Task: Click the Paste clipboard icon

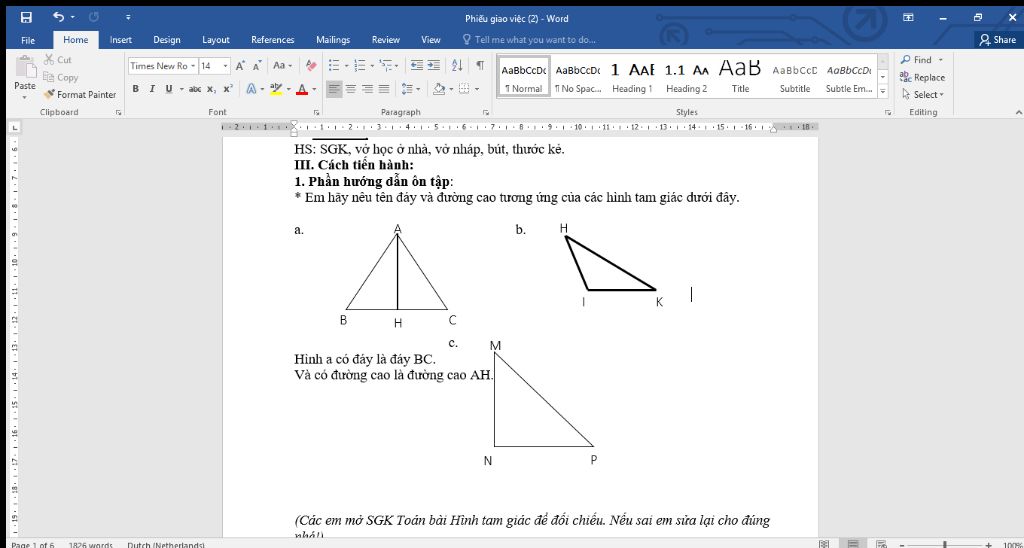Action: (x=25, y=69)
